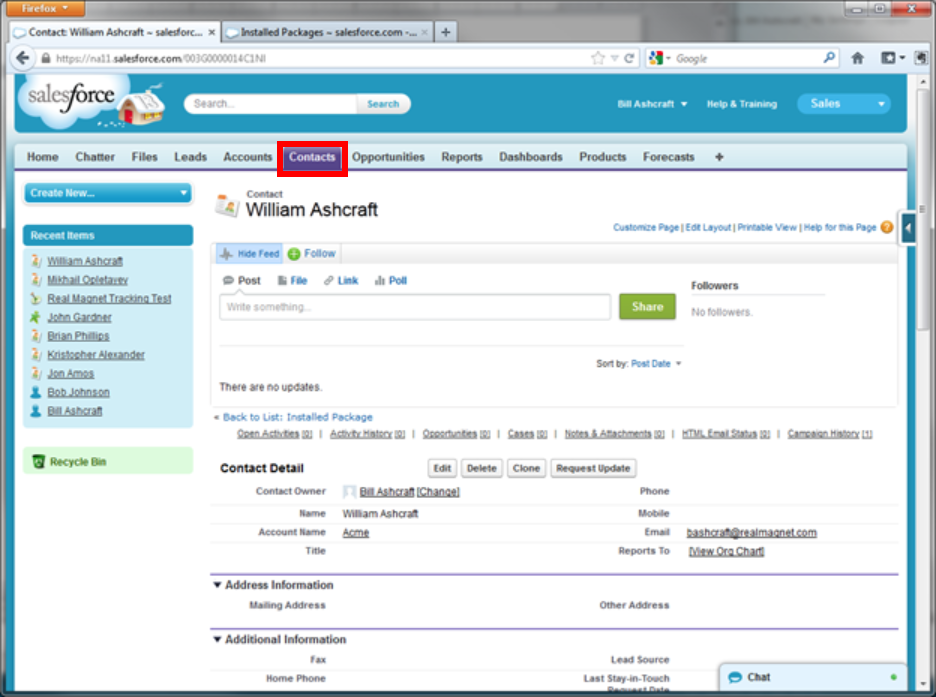The width and height of the screenshot is (936, 697).
Task: Click the magnifier icon in Google search box
Action: pos(829,58)
